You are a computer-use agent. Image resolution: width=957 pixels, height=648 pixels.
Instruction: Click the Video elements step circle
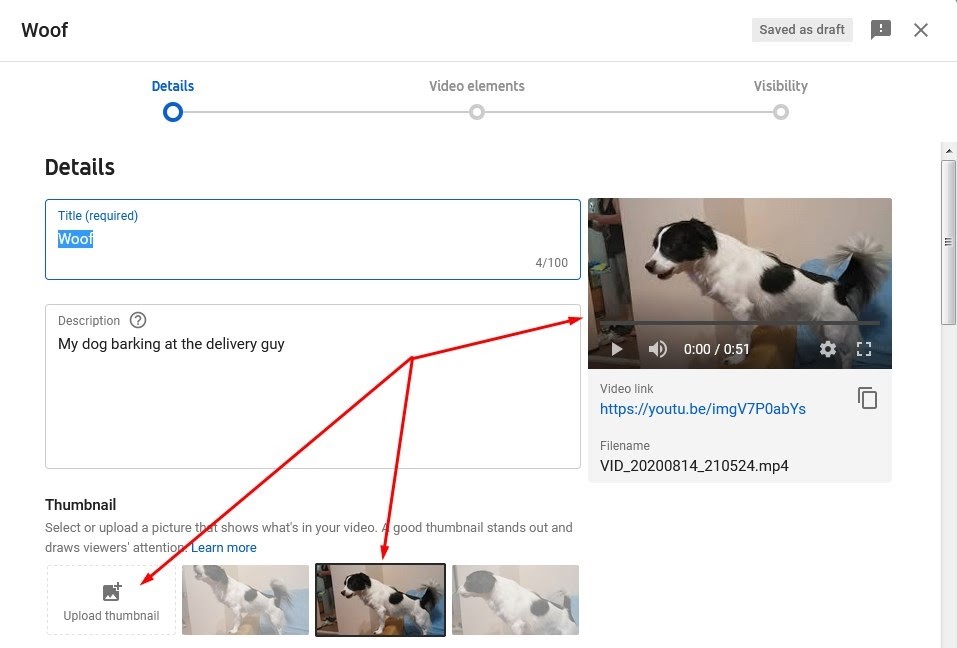click(x=477, y=112)
